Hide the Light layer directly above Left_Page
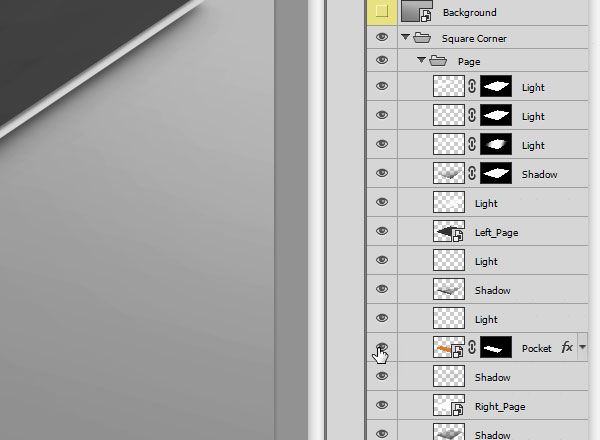The width and height of the screenshot is (600, 440). 382,202
